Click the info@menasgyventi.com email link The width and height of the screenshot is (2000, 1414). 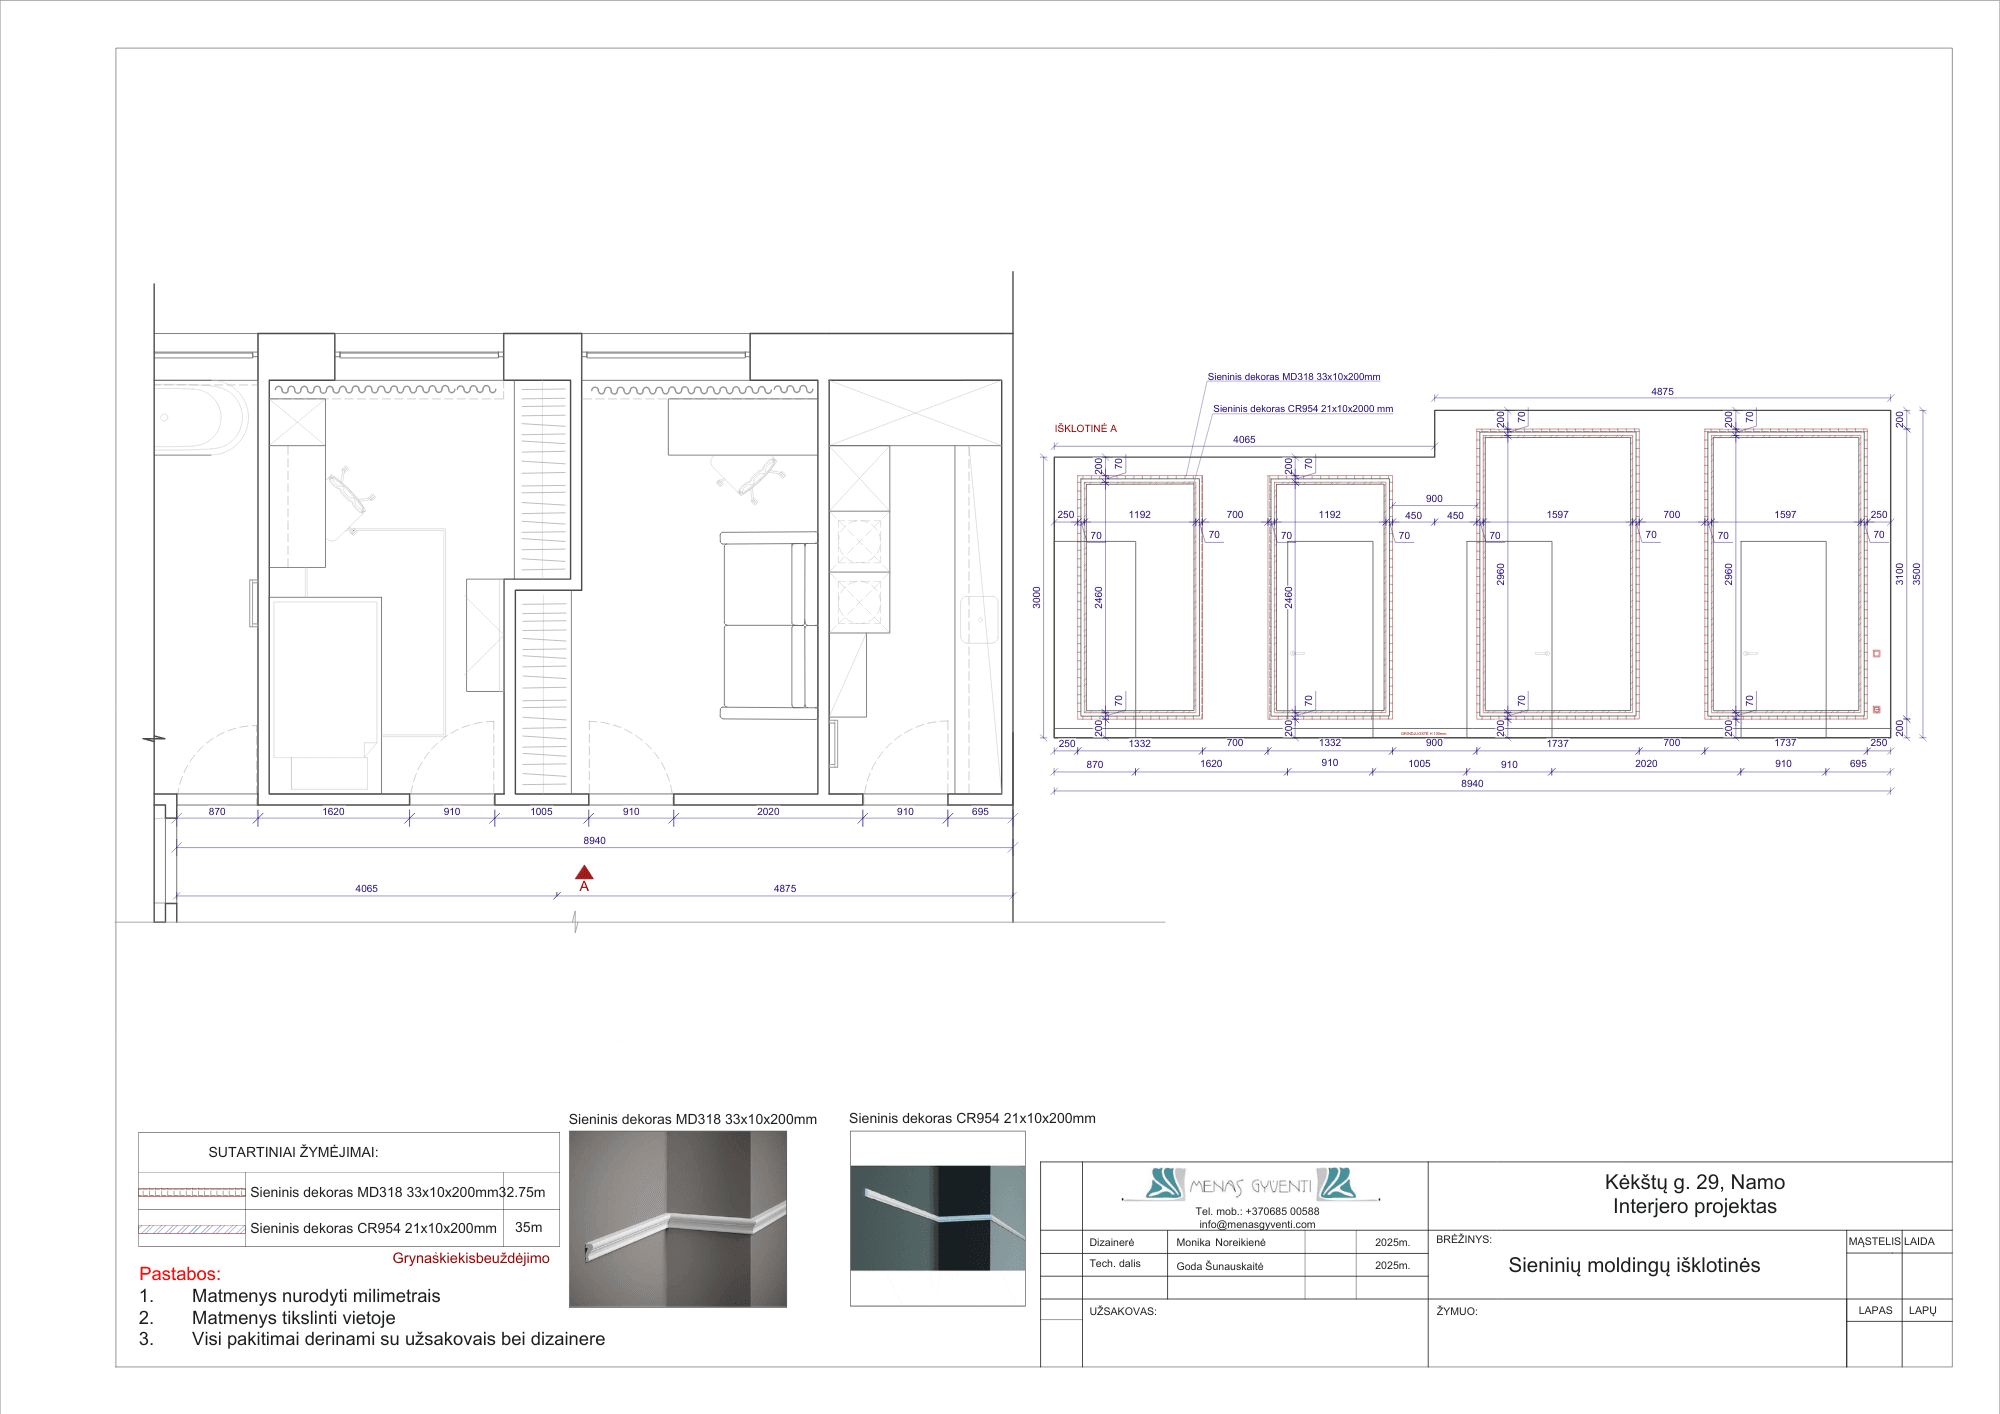point(1257,1224)
